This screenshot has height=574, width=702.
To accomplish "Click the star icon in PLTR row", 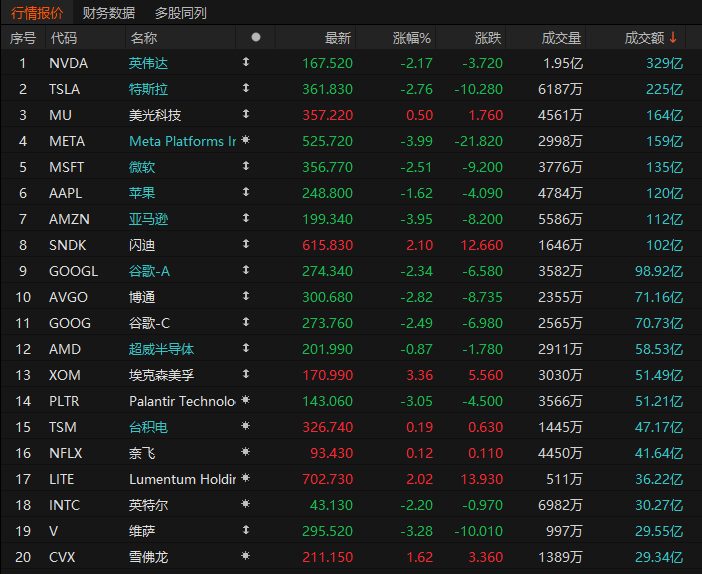I will tap(245, 400).
